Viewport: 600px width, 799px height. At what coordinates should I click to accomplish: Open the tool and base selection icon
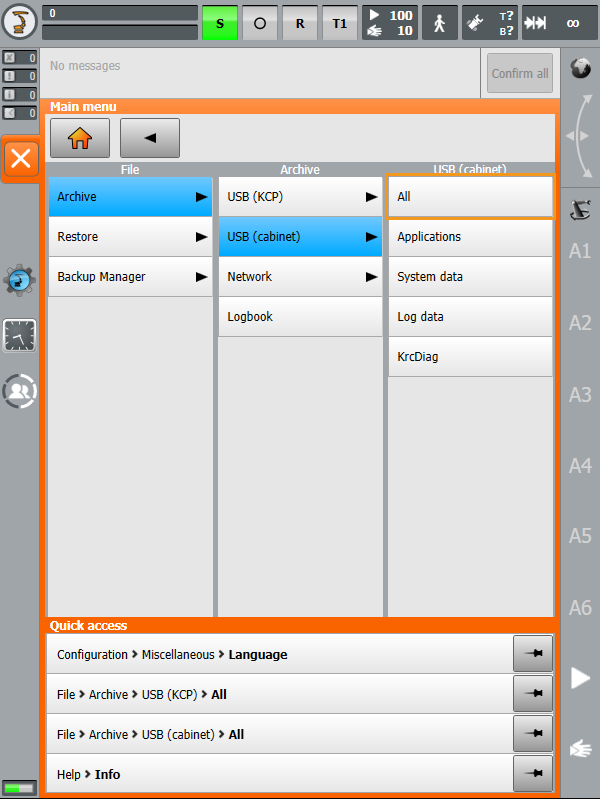pos(489,23)
